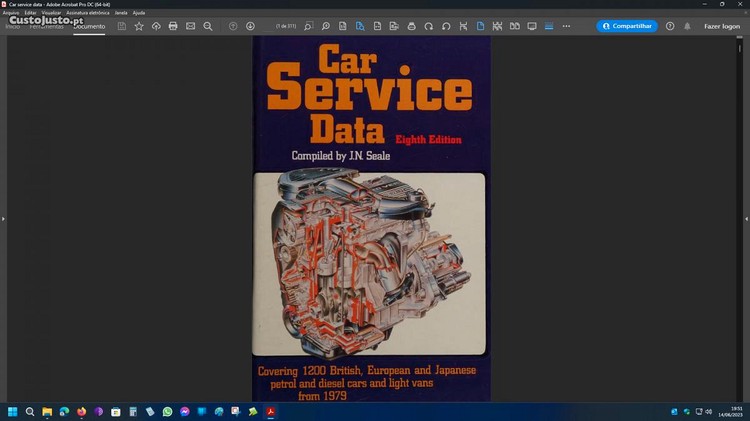Open the Arquivo menu
This screenshot has height=421, width=750.
pos(11,13)
